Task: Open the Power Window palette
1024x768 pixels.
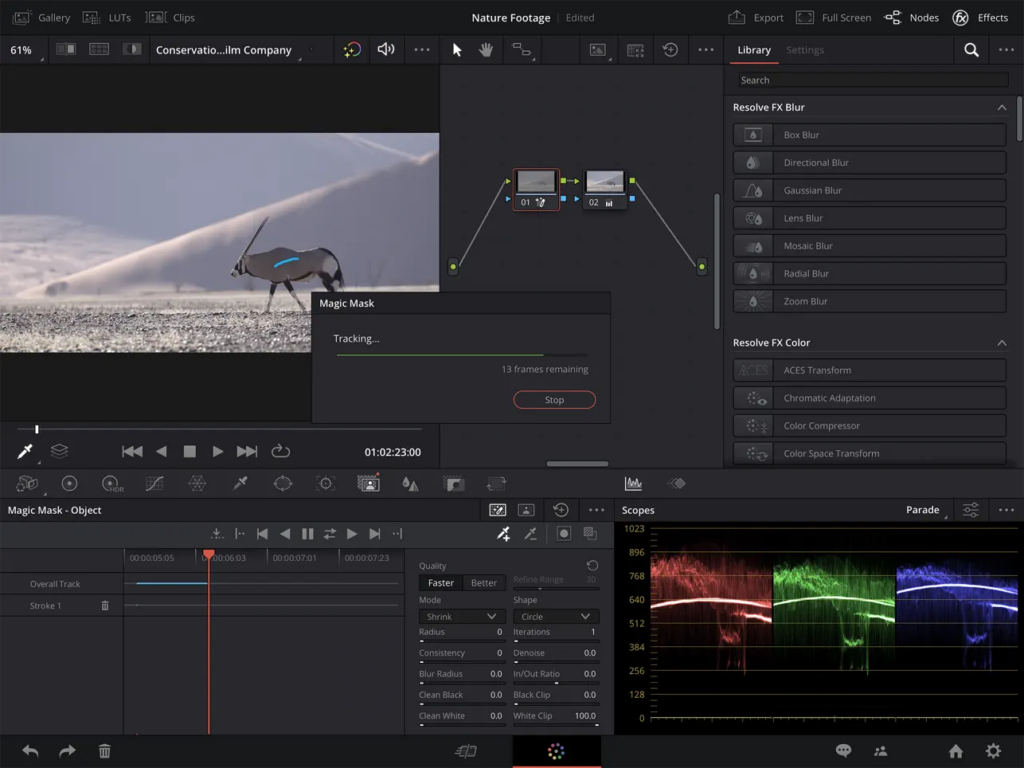Action: point(283,483)
